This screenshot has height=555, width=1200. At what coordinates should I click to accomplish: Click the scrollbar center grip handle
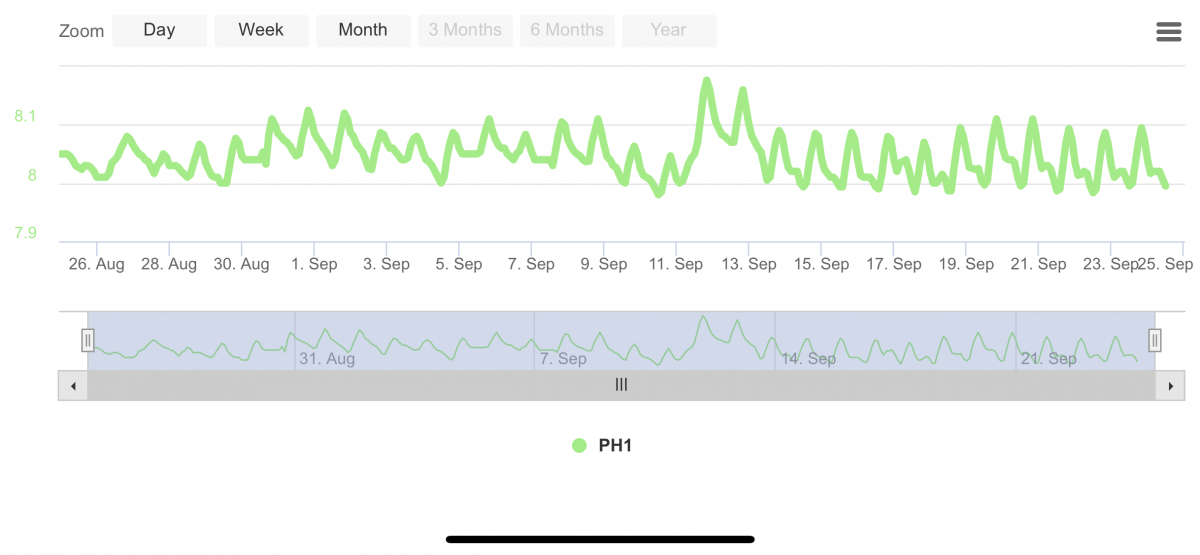coord(621,385)
